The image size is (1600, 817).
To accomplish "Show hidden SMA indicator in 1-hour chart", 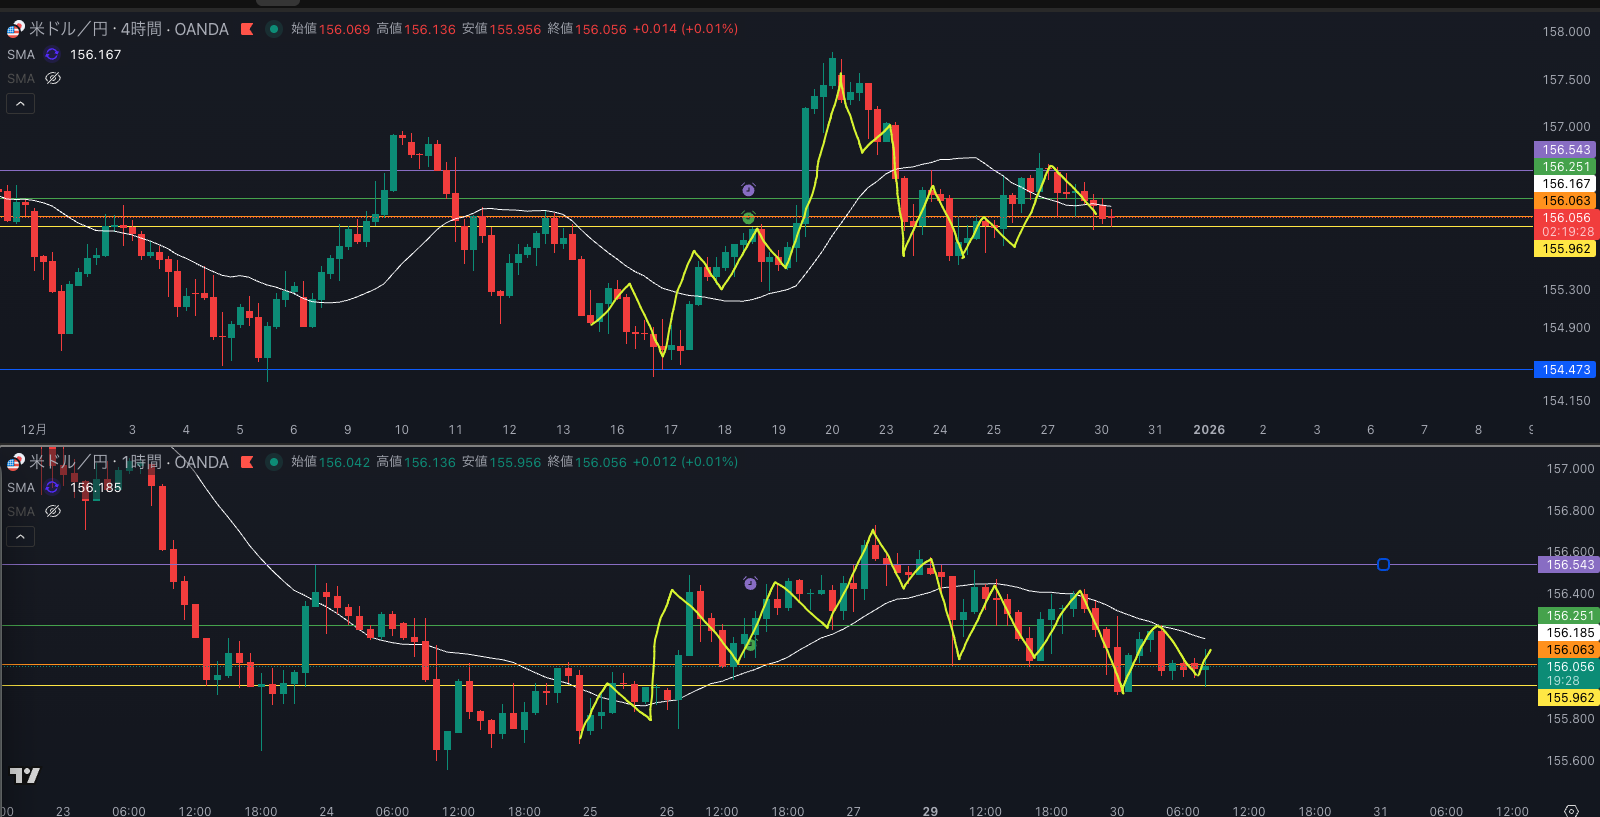I will coord(53,511).
